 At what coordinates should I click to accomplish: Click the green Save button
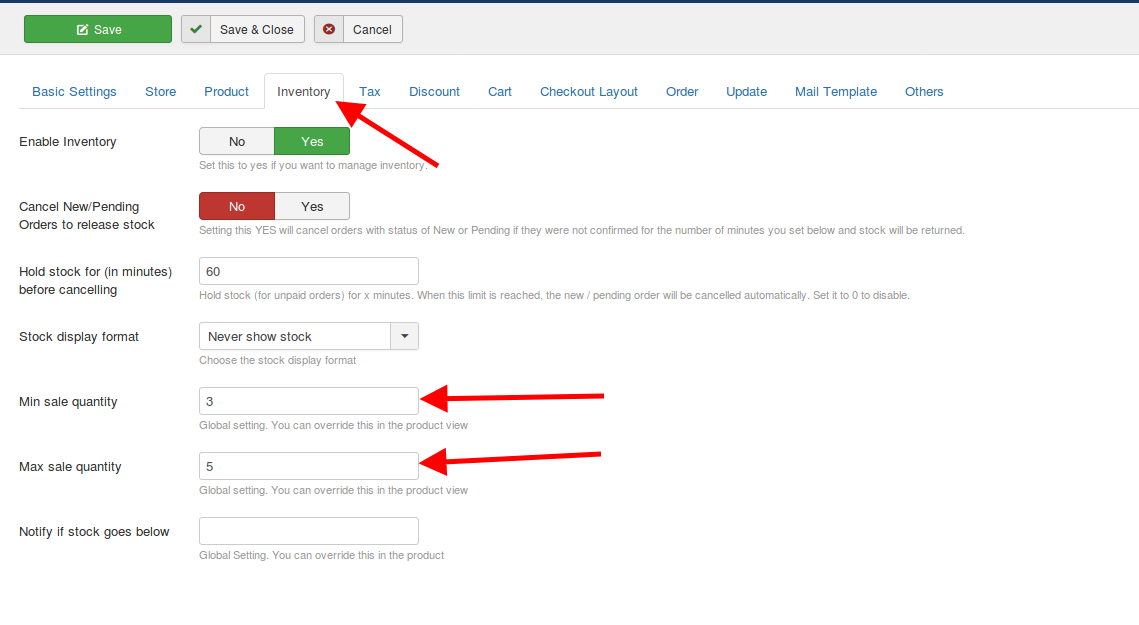(x=98, y=29)
